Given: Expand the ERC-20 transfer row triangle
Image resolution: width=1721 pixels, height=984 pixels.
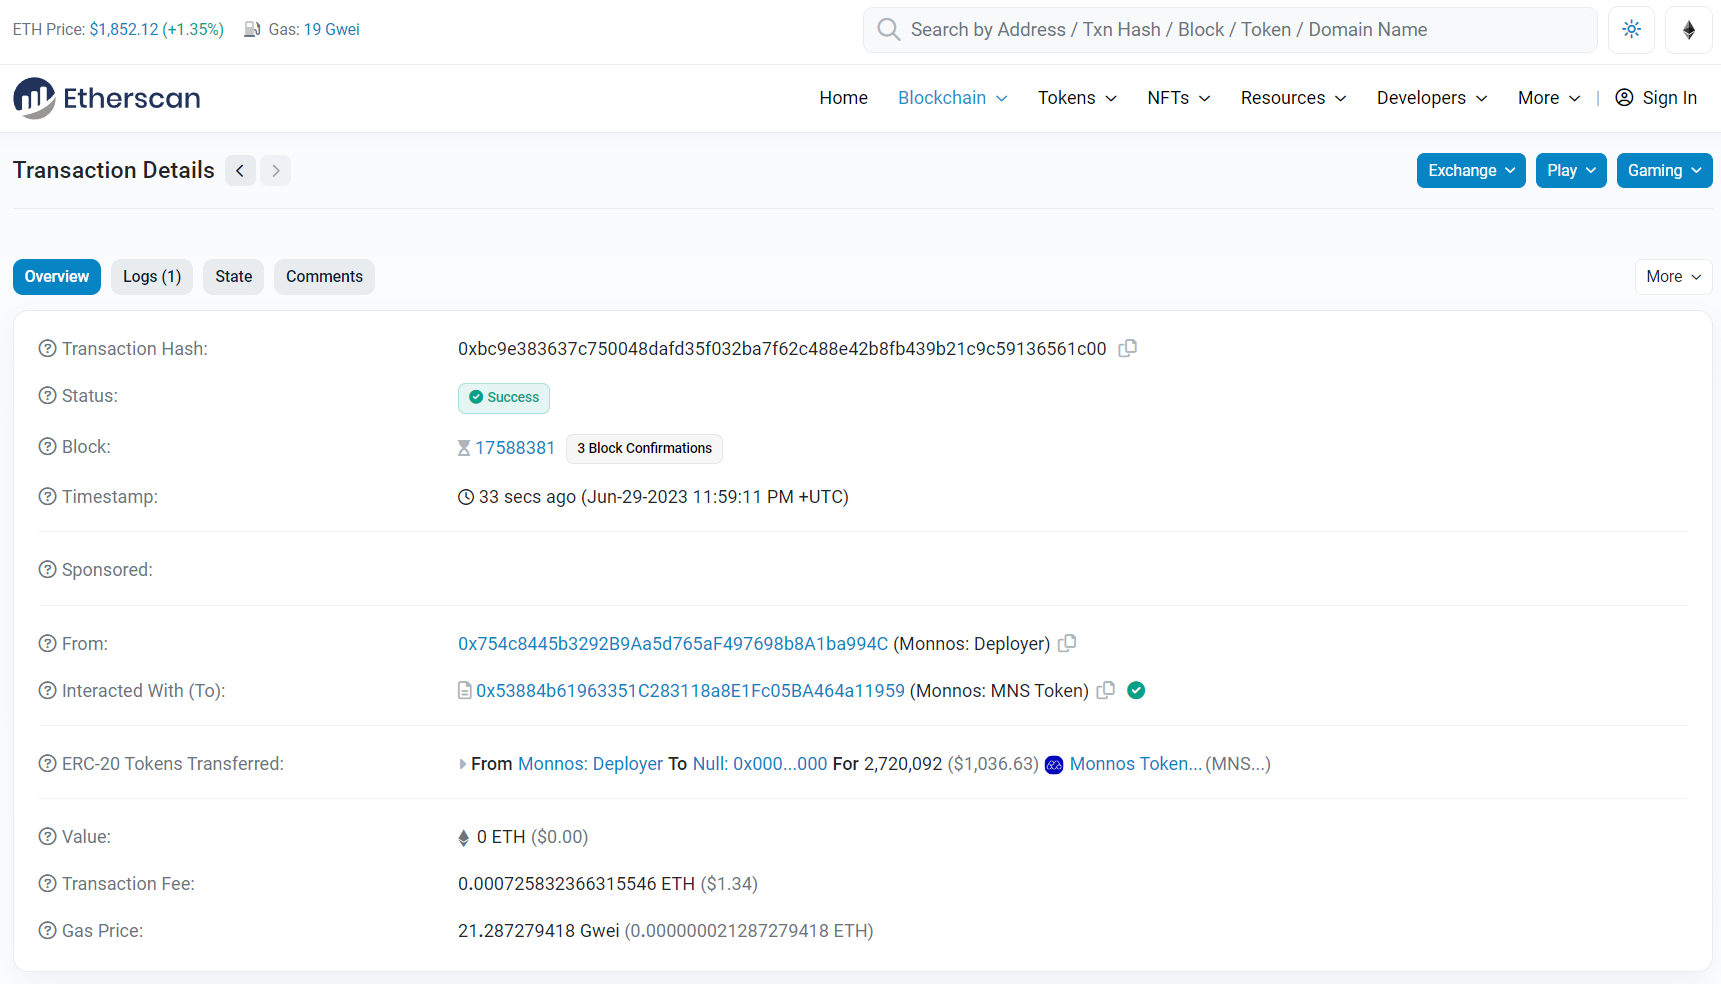Looking at the screenshot, I should tap(462, 764).
